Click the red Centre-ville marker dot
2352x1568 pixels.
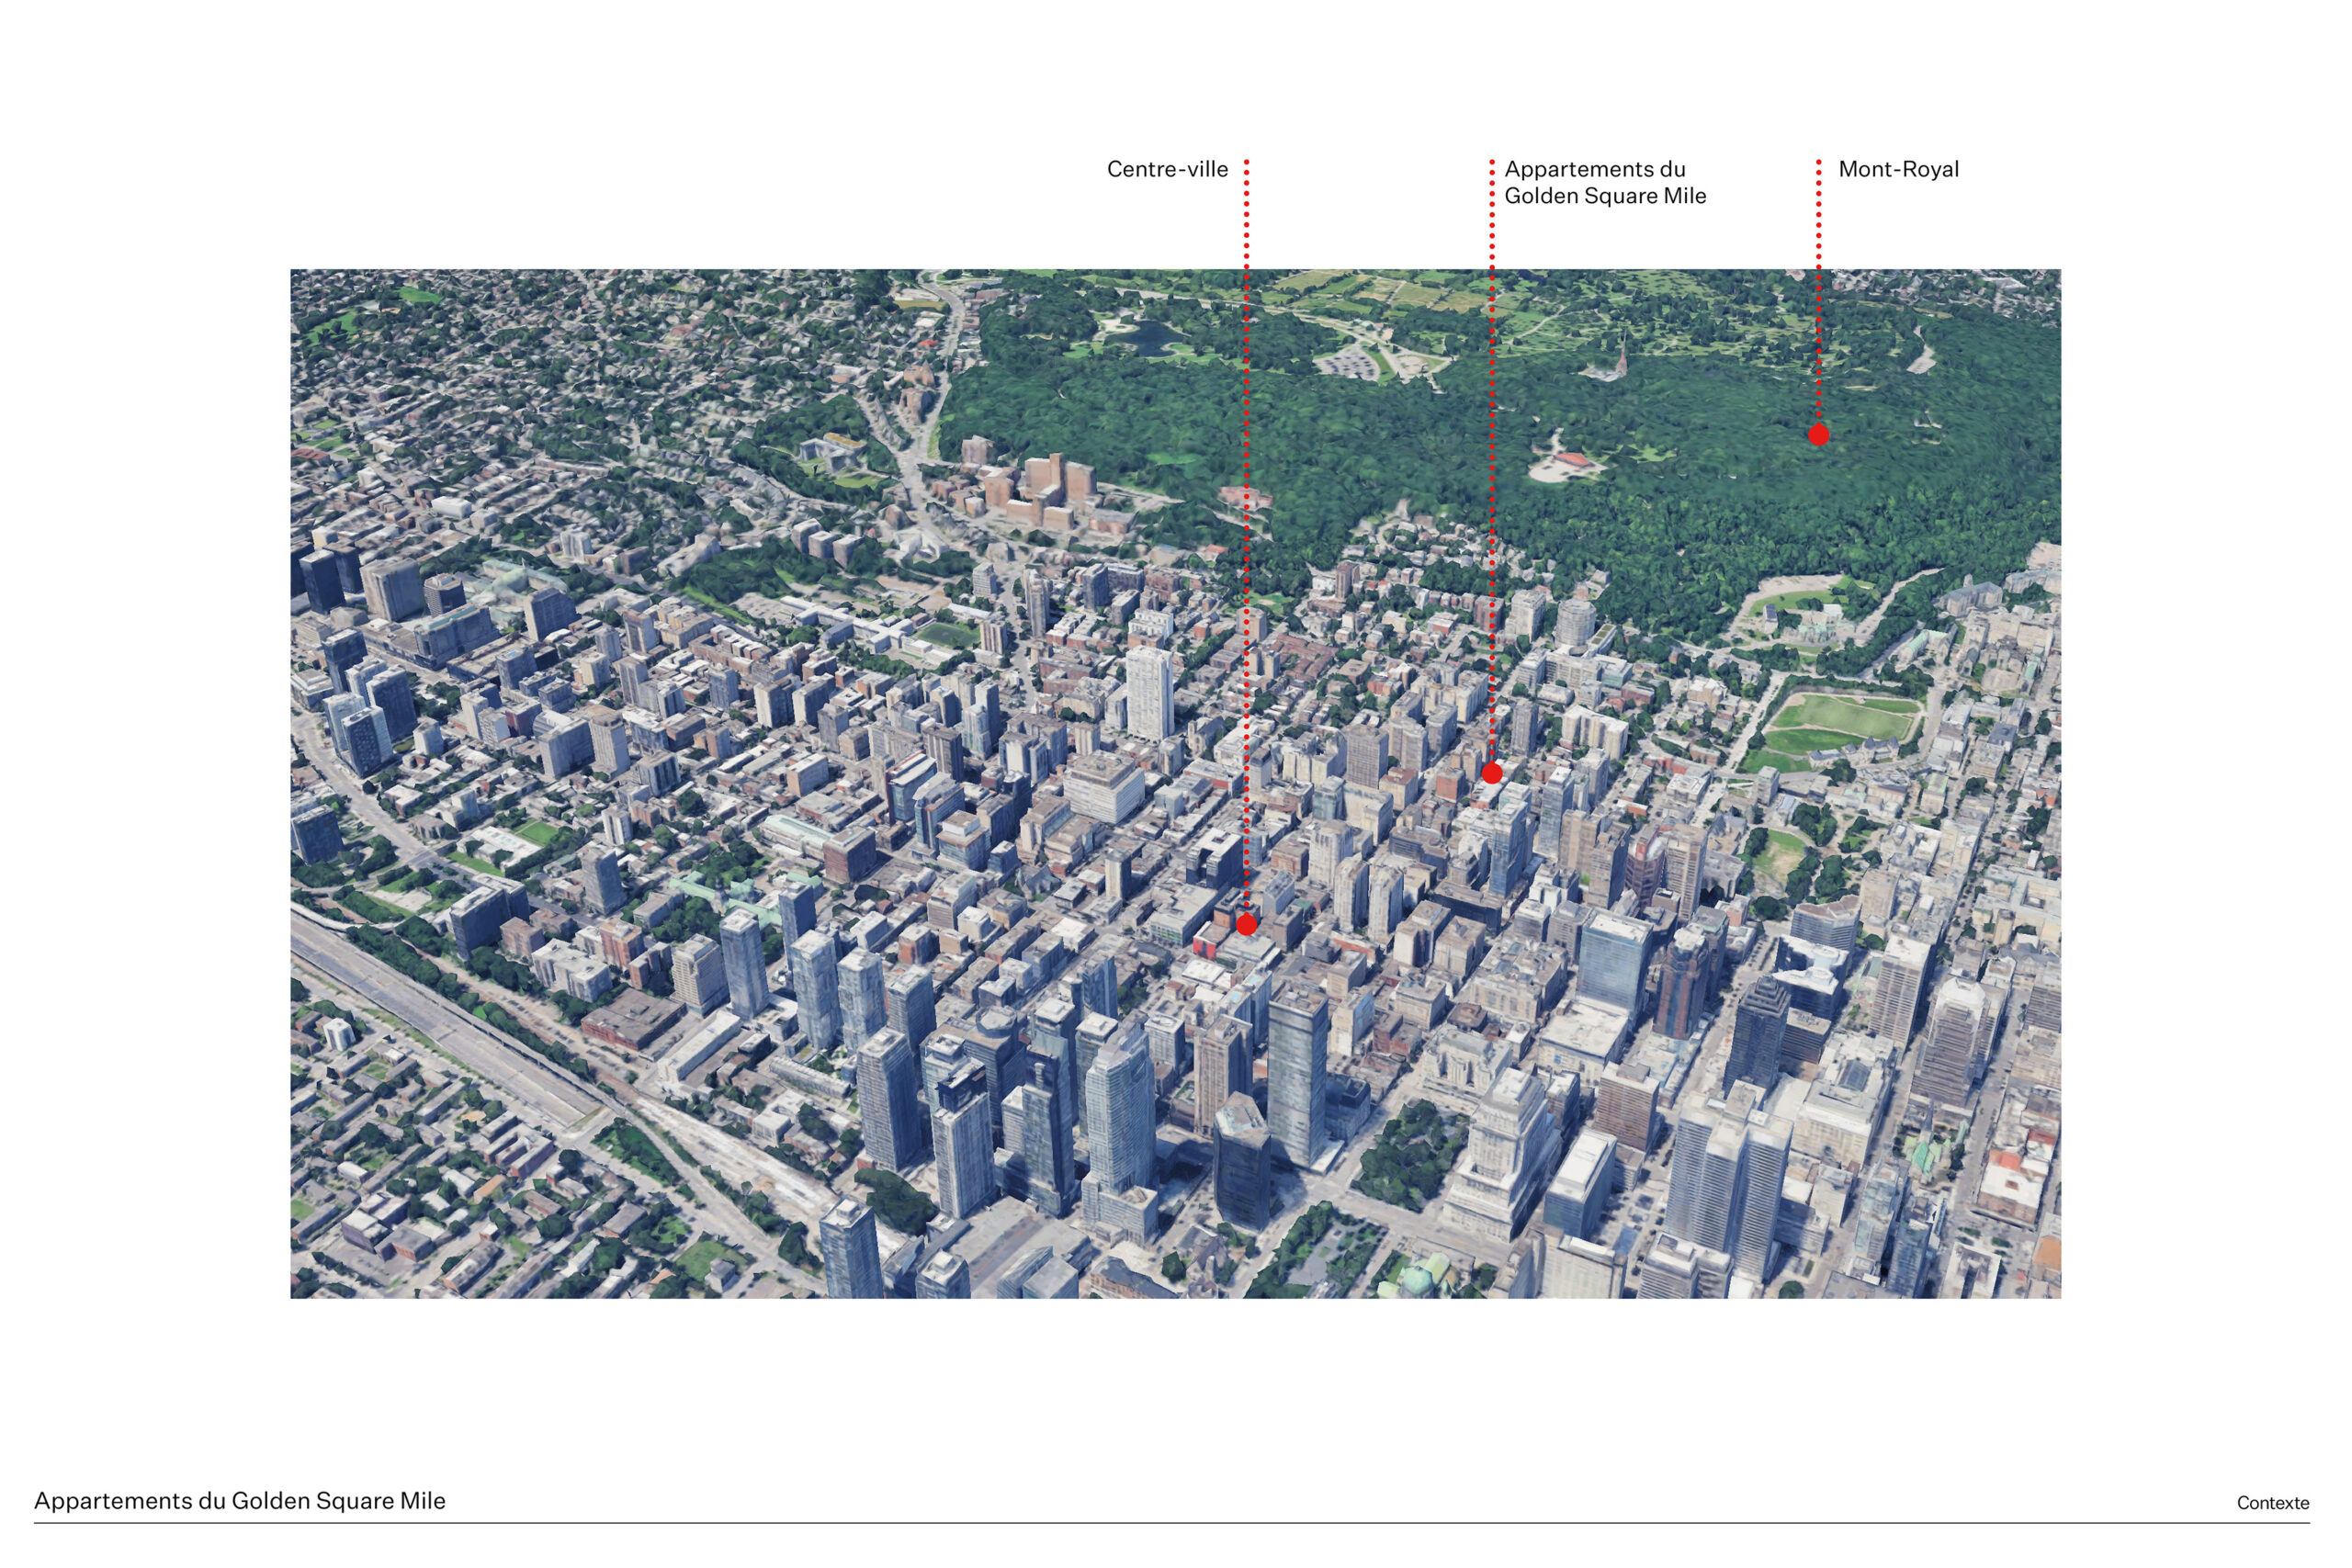pyautogui.click(x=1246, y=924)
